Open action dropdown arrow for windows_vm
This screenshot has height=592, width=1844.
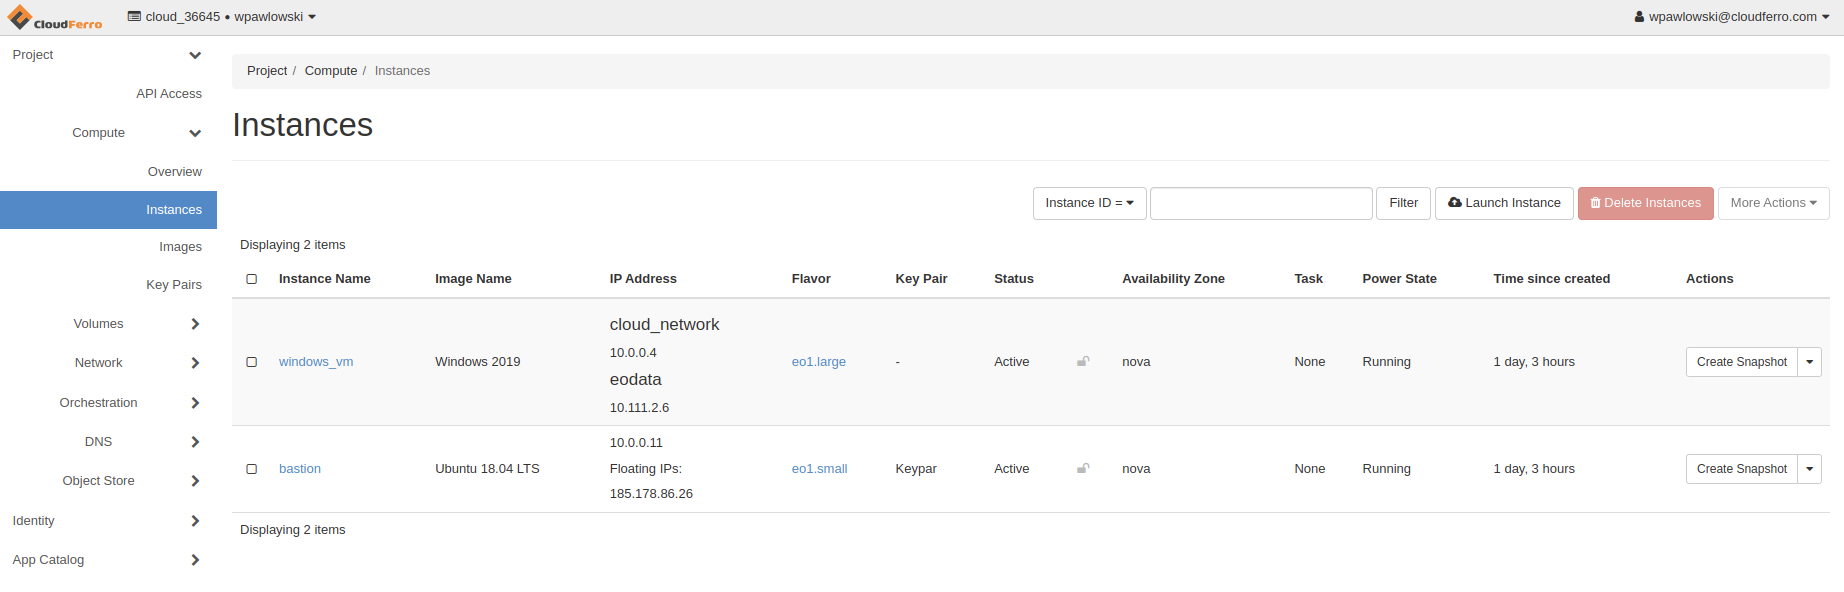pos(1809,362)
